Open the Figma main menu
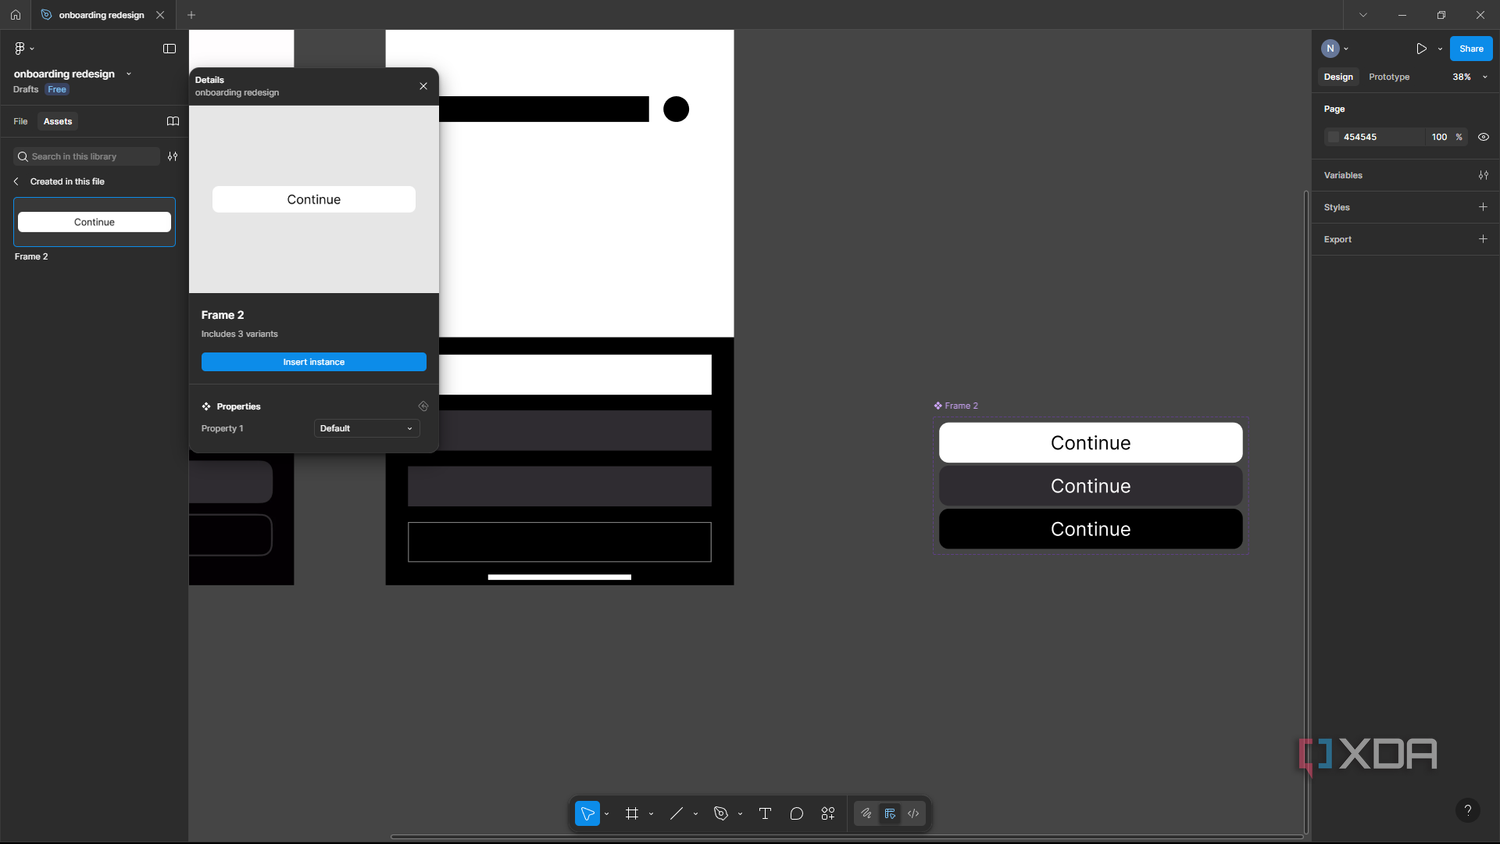The width and height of the screenshot is (1500, 844). [23, 48]
